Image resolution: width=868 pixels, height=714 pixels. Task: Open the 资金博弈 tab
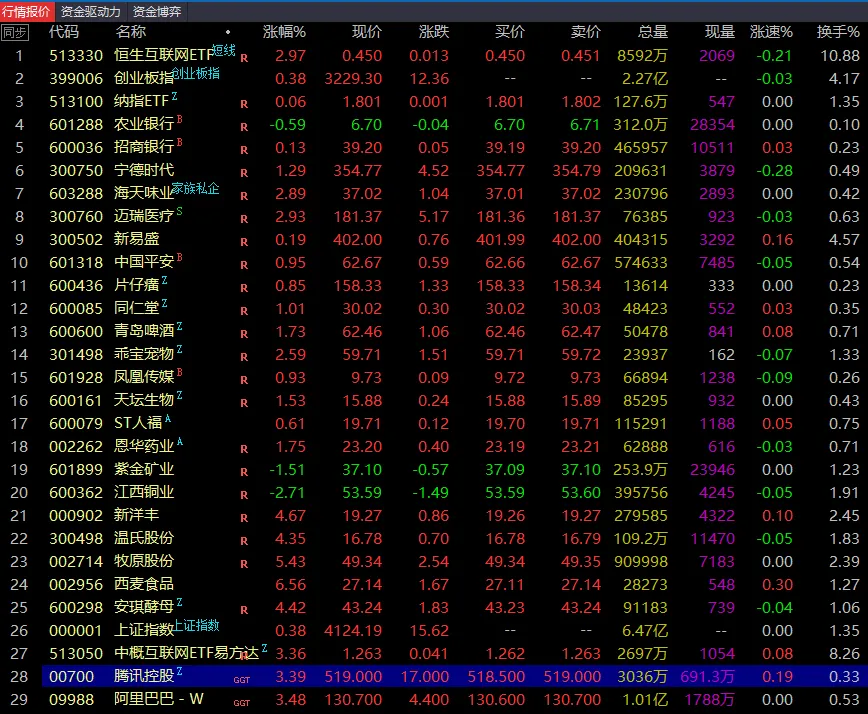coord(157,12)
